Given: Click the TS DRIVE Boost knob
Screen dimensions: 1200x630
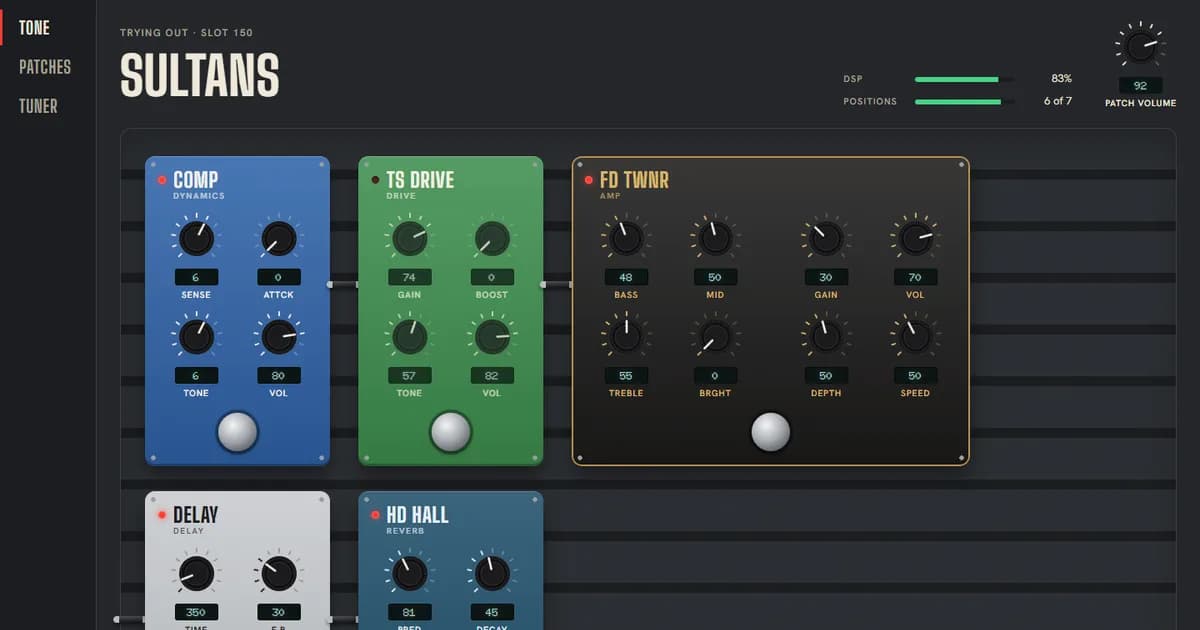Looking at the screenshot, I should [492, 238].
